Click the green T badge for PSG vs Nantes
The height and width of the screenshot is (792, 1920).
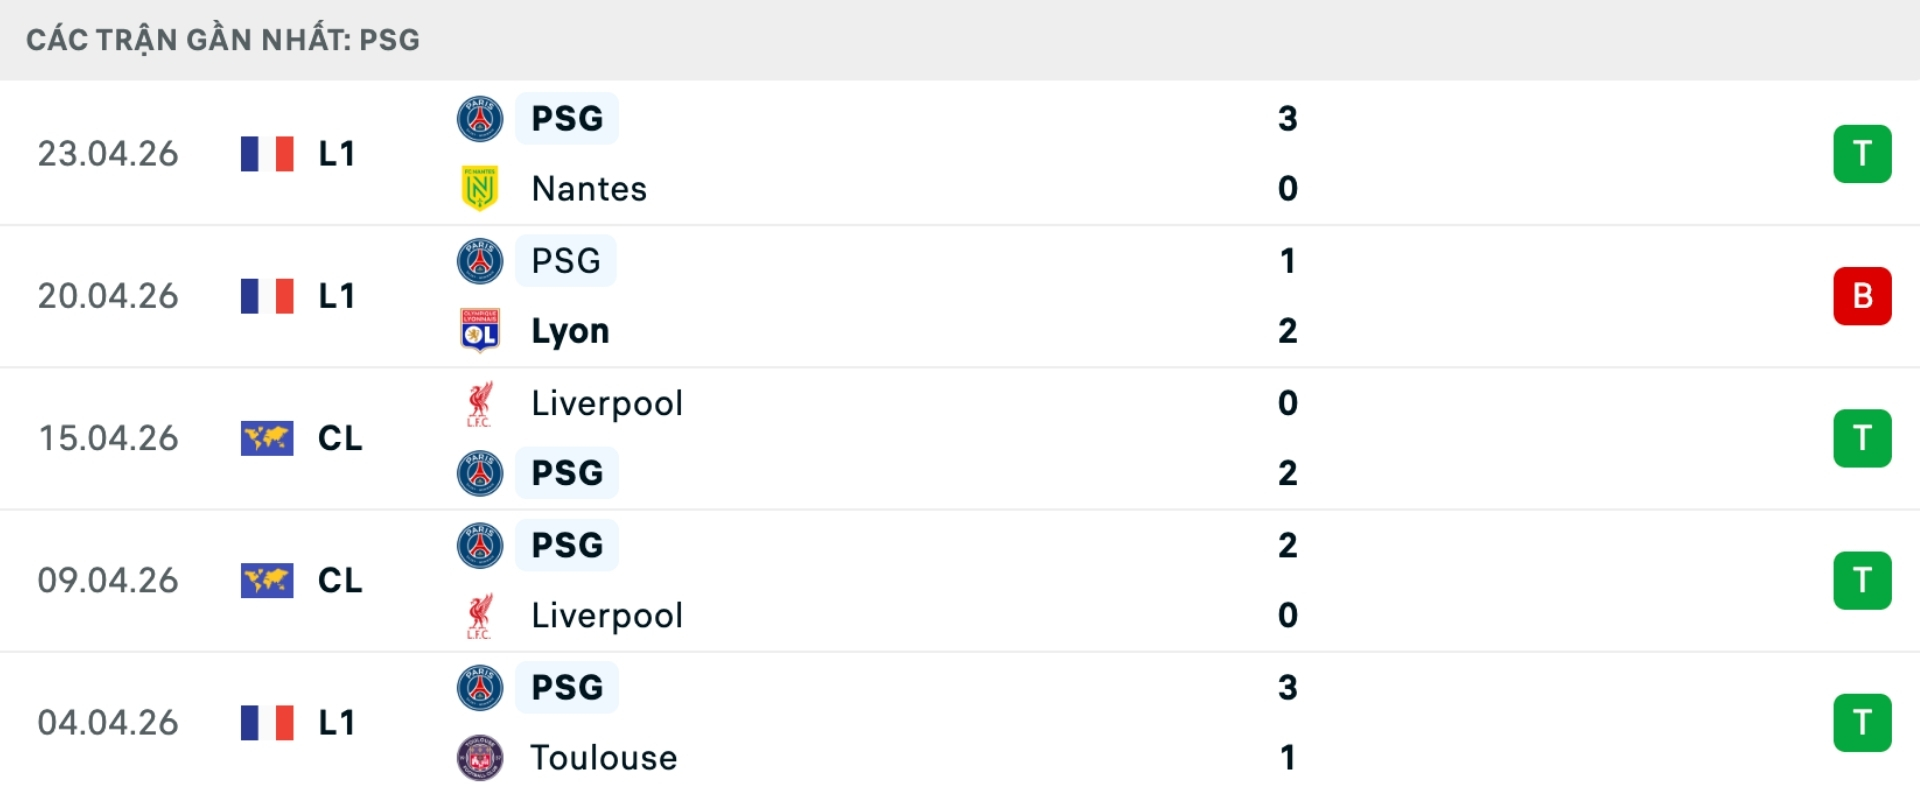tap(1862, 154)
